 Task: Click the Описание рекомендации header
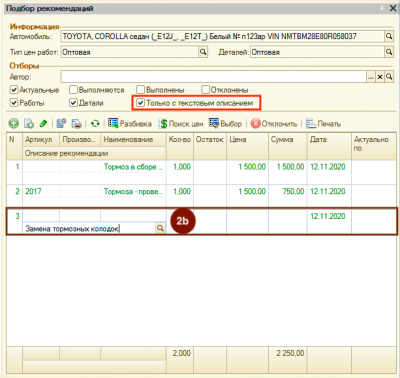pyautogui.click(x=94, y=153)
